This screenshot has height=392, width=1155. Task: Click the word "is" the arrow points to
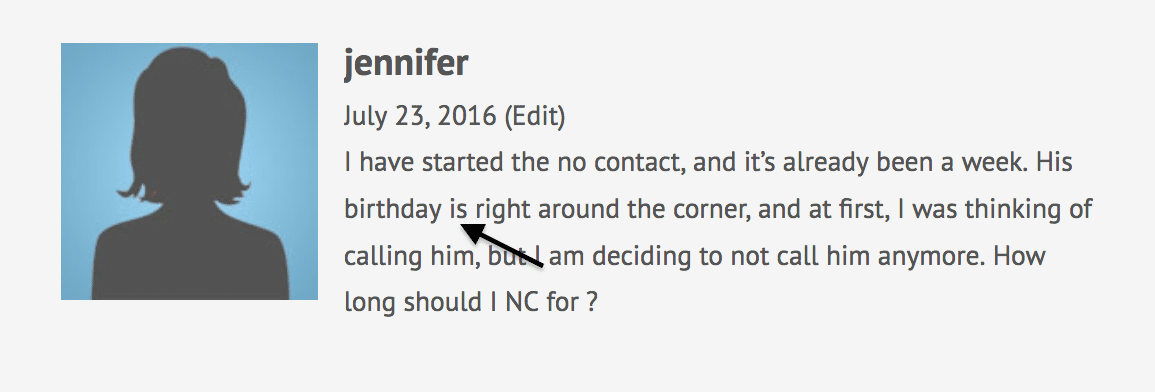tap(458, 209)
